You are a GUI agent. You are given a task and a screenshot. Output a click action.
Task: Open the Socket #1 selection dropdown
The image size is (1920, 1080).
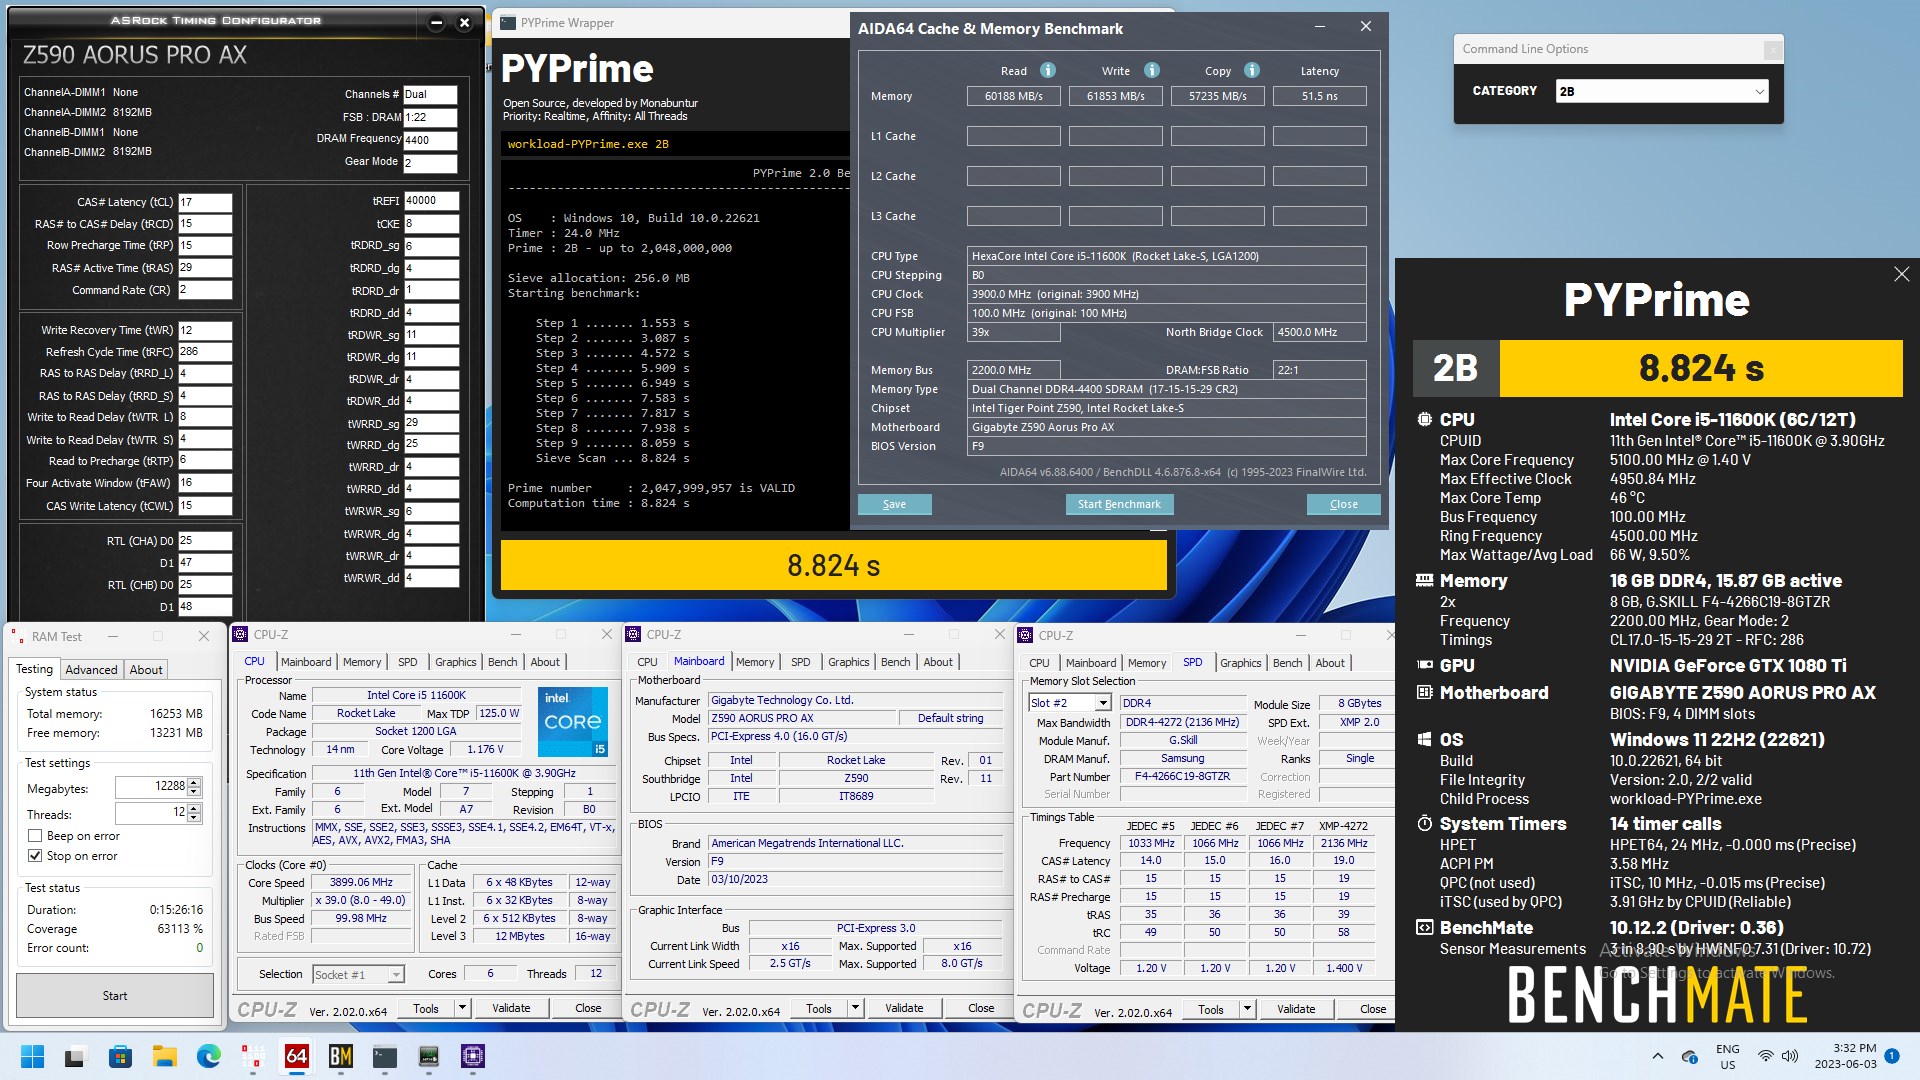396,974
